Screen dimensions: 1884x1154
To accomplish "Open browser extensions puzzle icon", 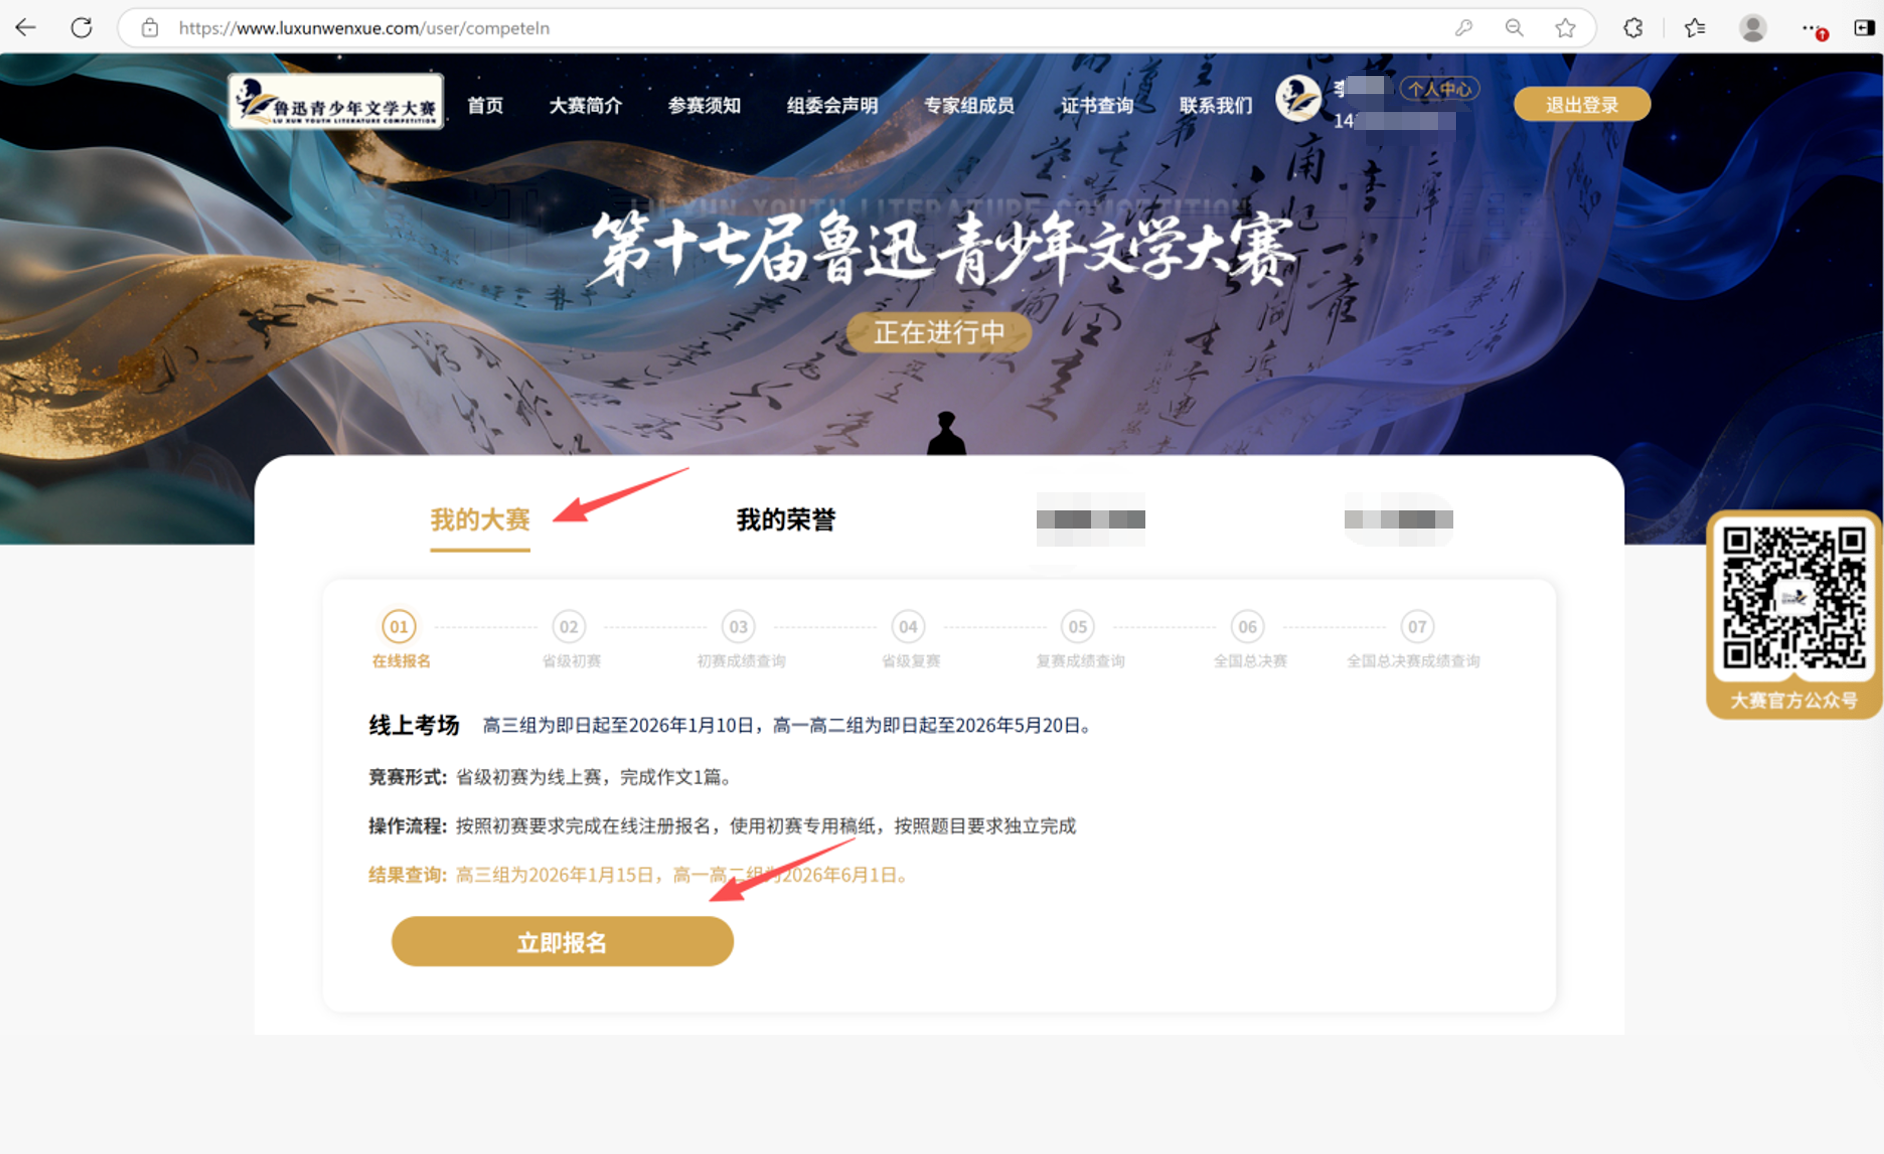I will click(1633, 28).
